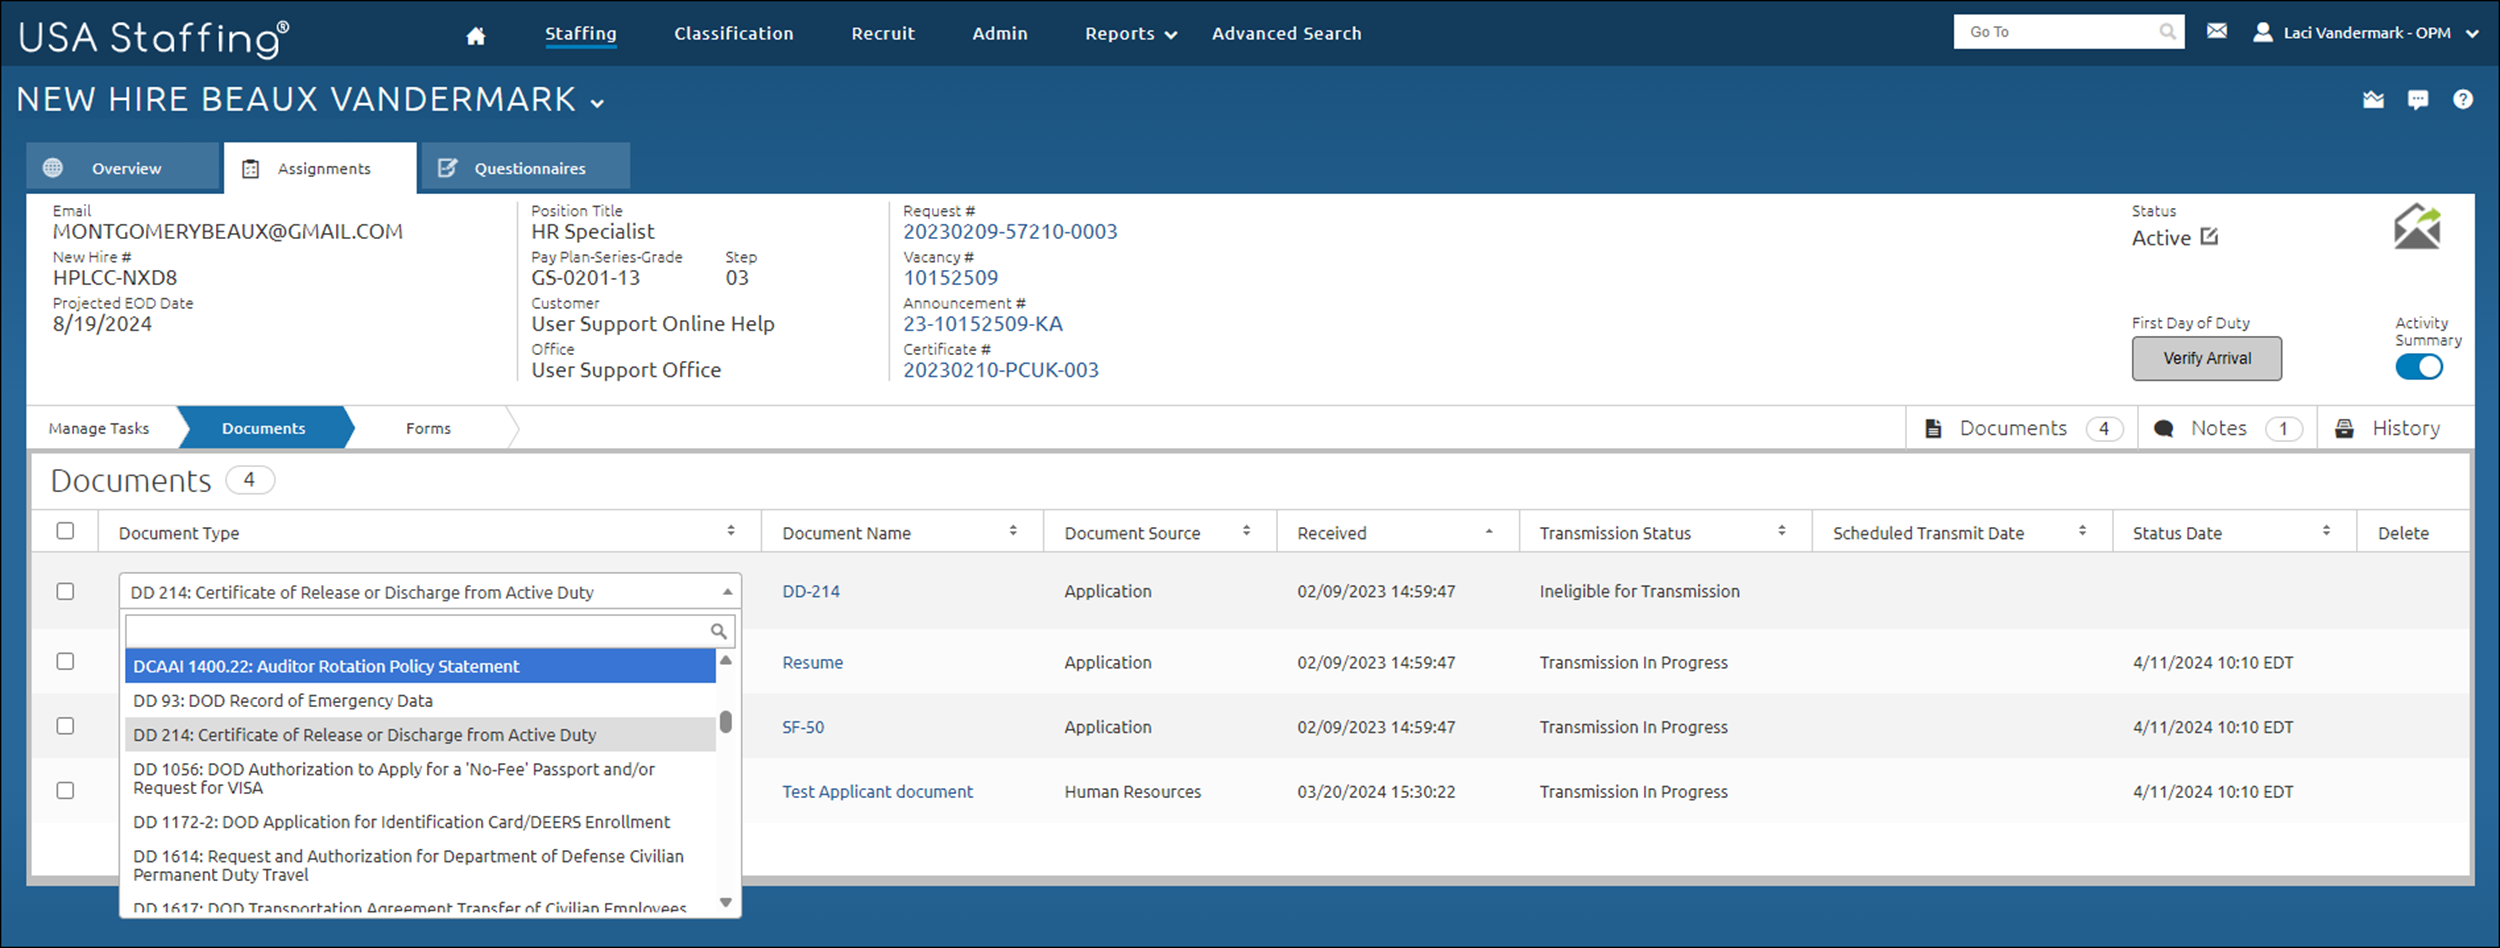
Task: Open Advanced Search
Action: (1287, 34)
